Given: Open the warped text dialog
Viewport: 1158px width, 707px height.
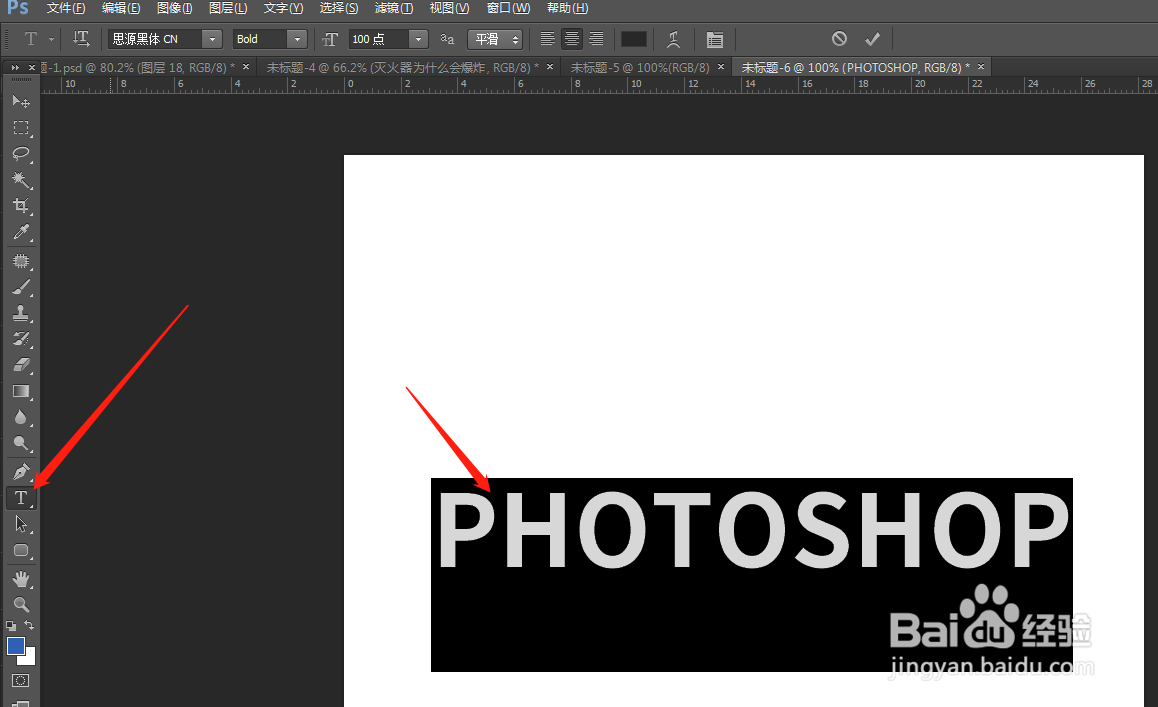Looking at the screenshot, I should [673, 39].
